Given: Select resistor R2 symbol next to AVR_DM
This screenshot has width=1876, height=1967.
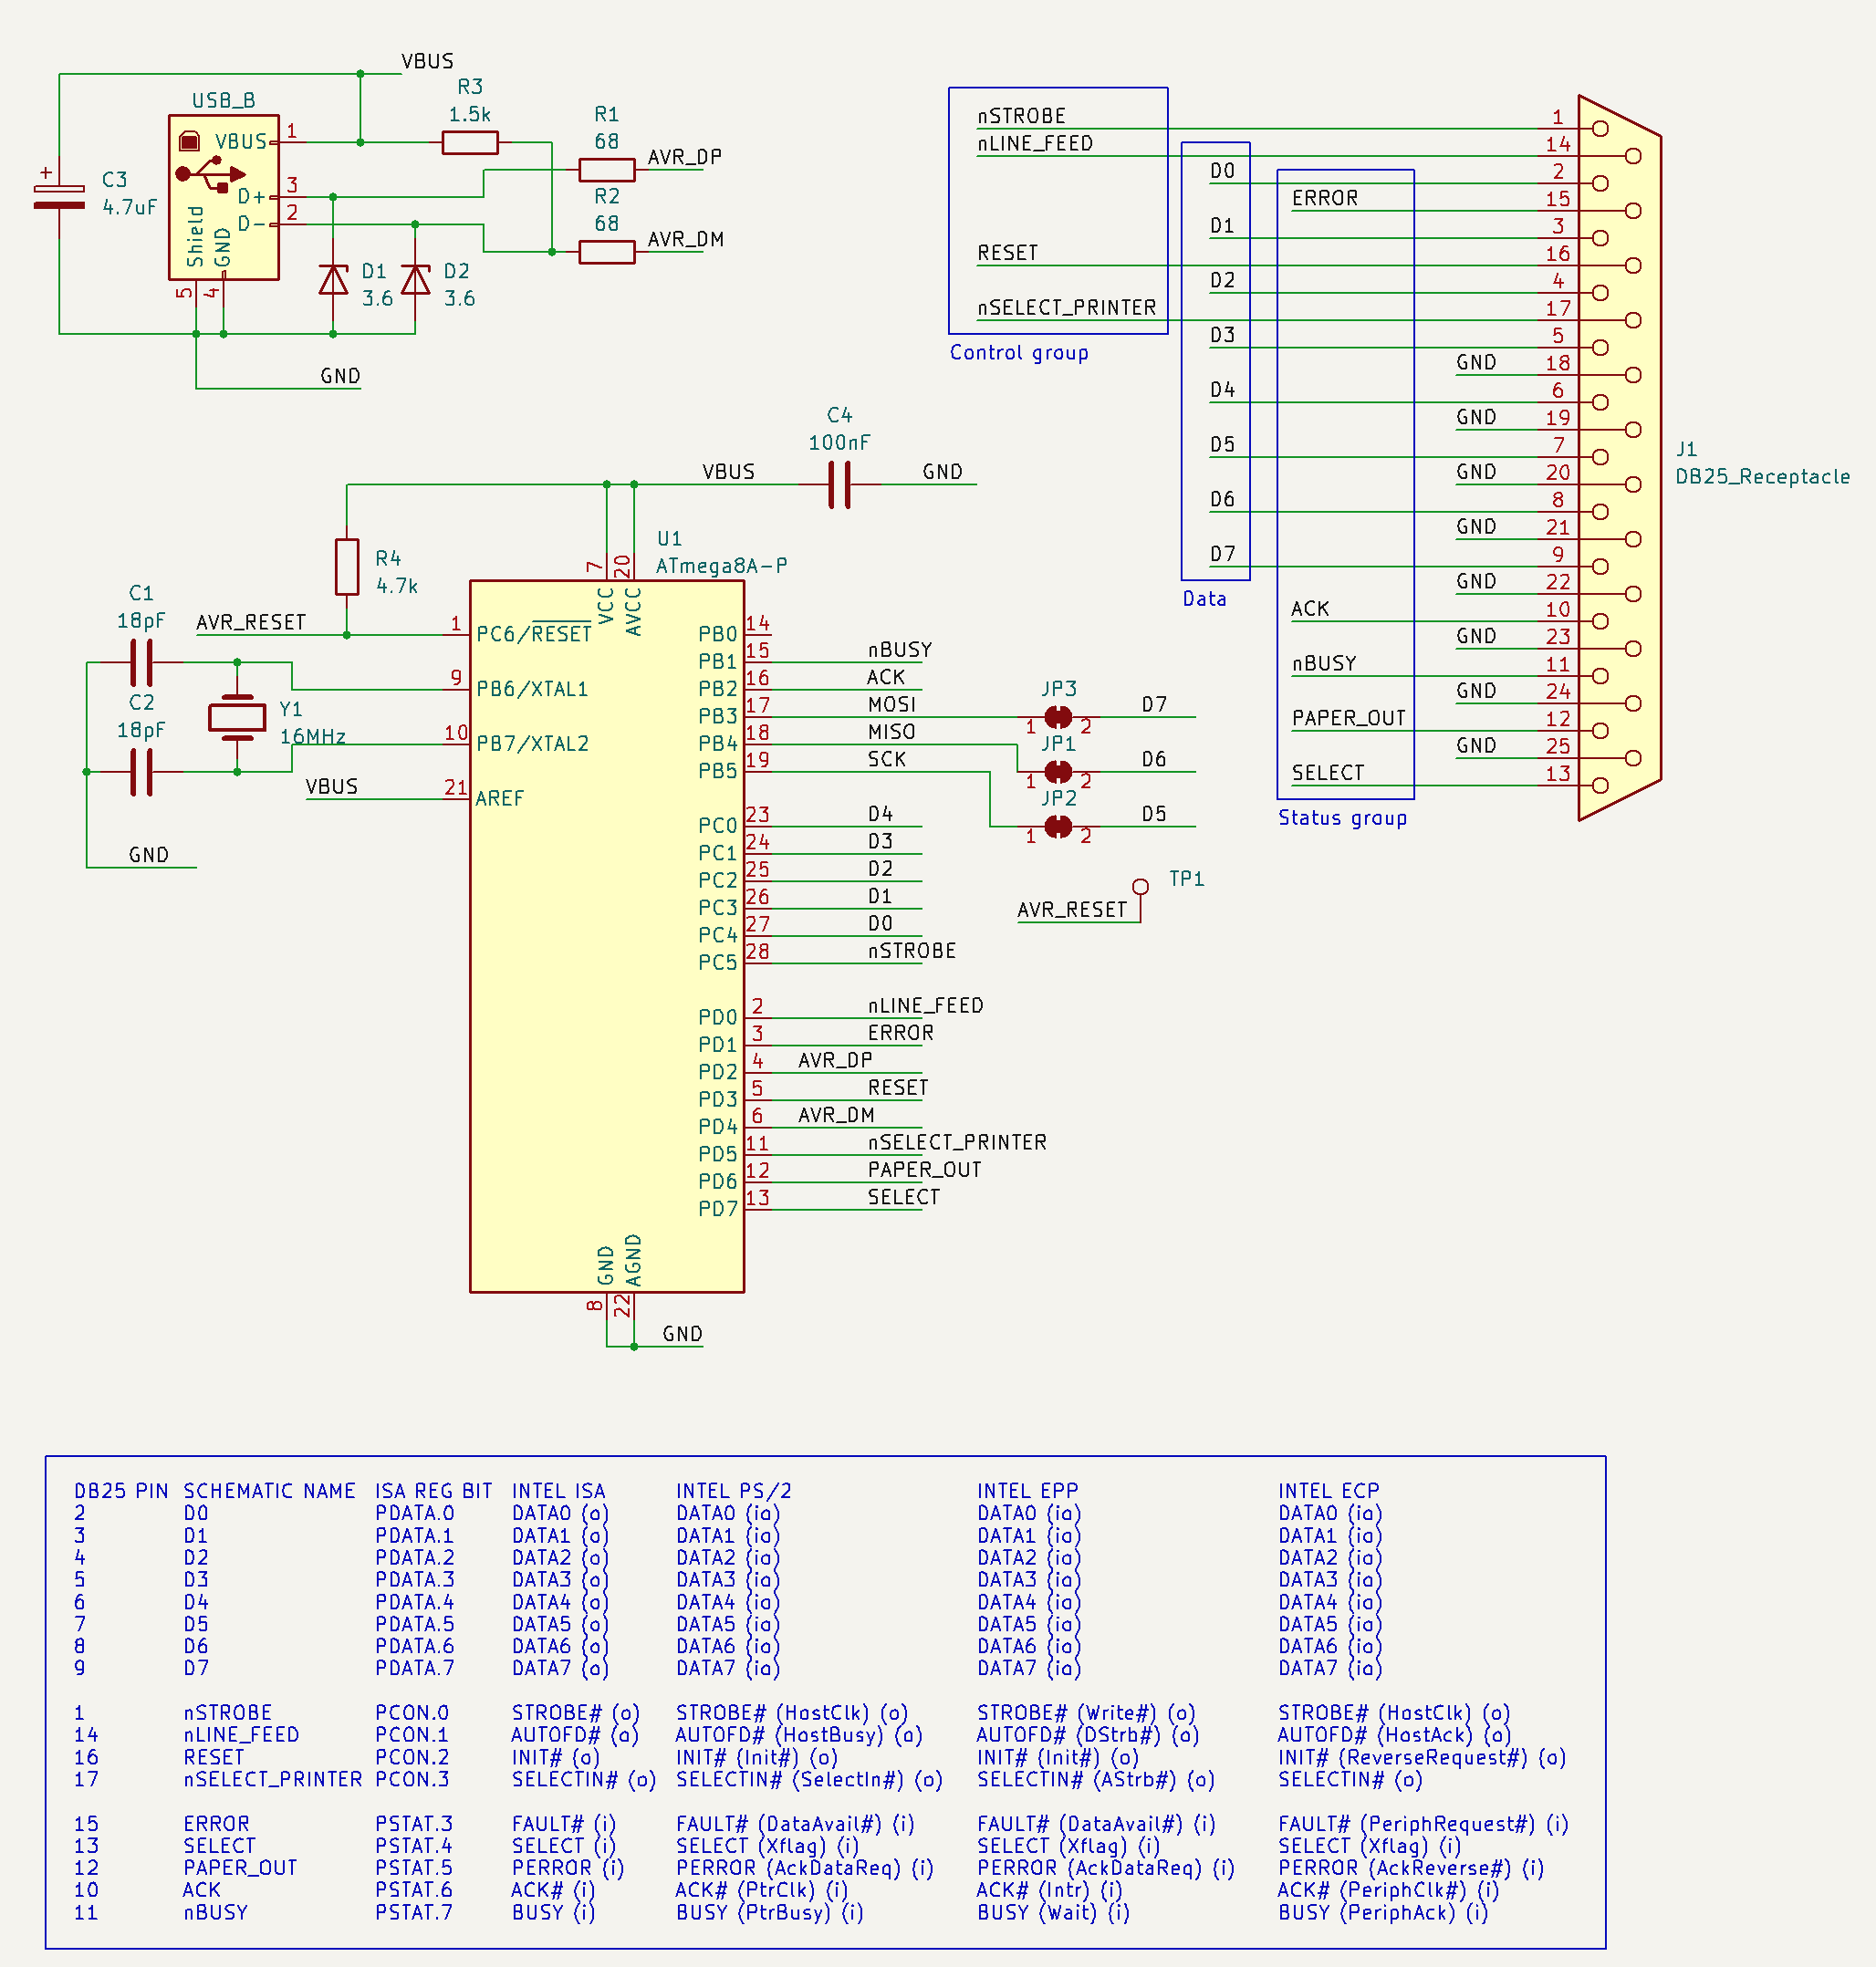Looking at the screenshot, I should [x=607, y=252].
